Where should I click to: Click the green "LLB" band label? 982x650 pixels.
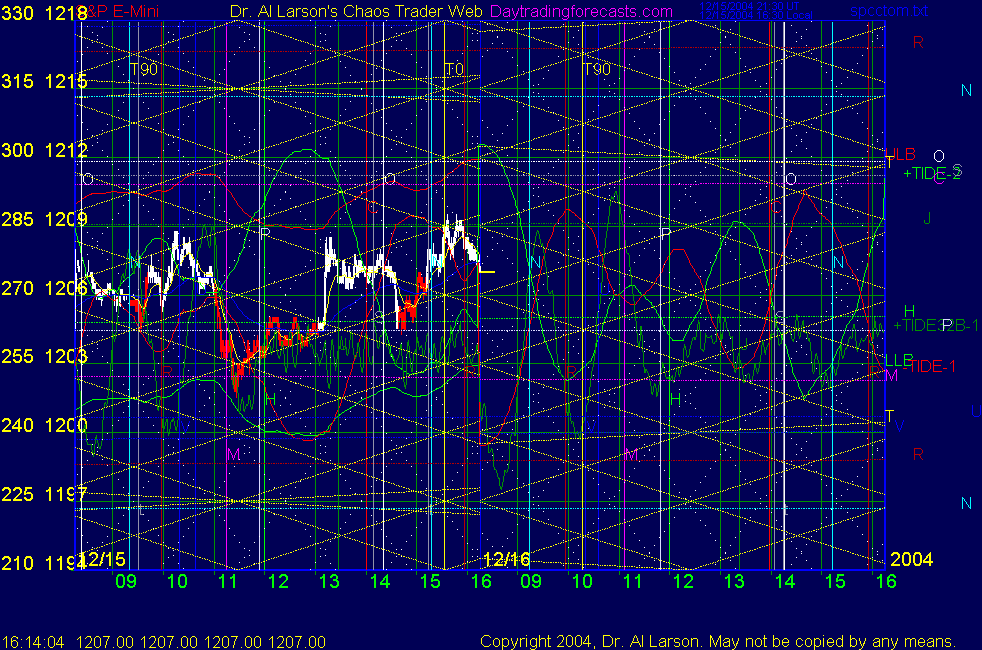(899, 360)
